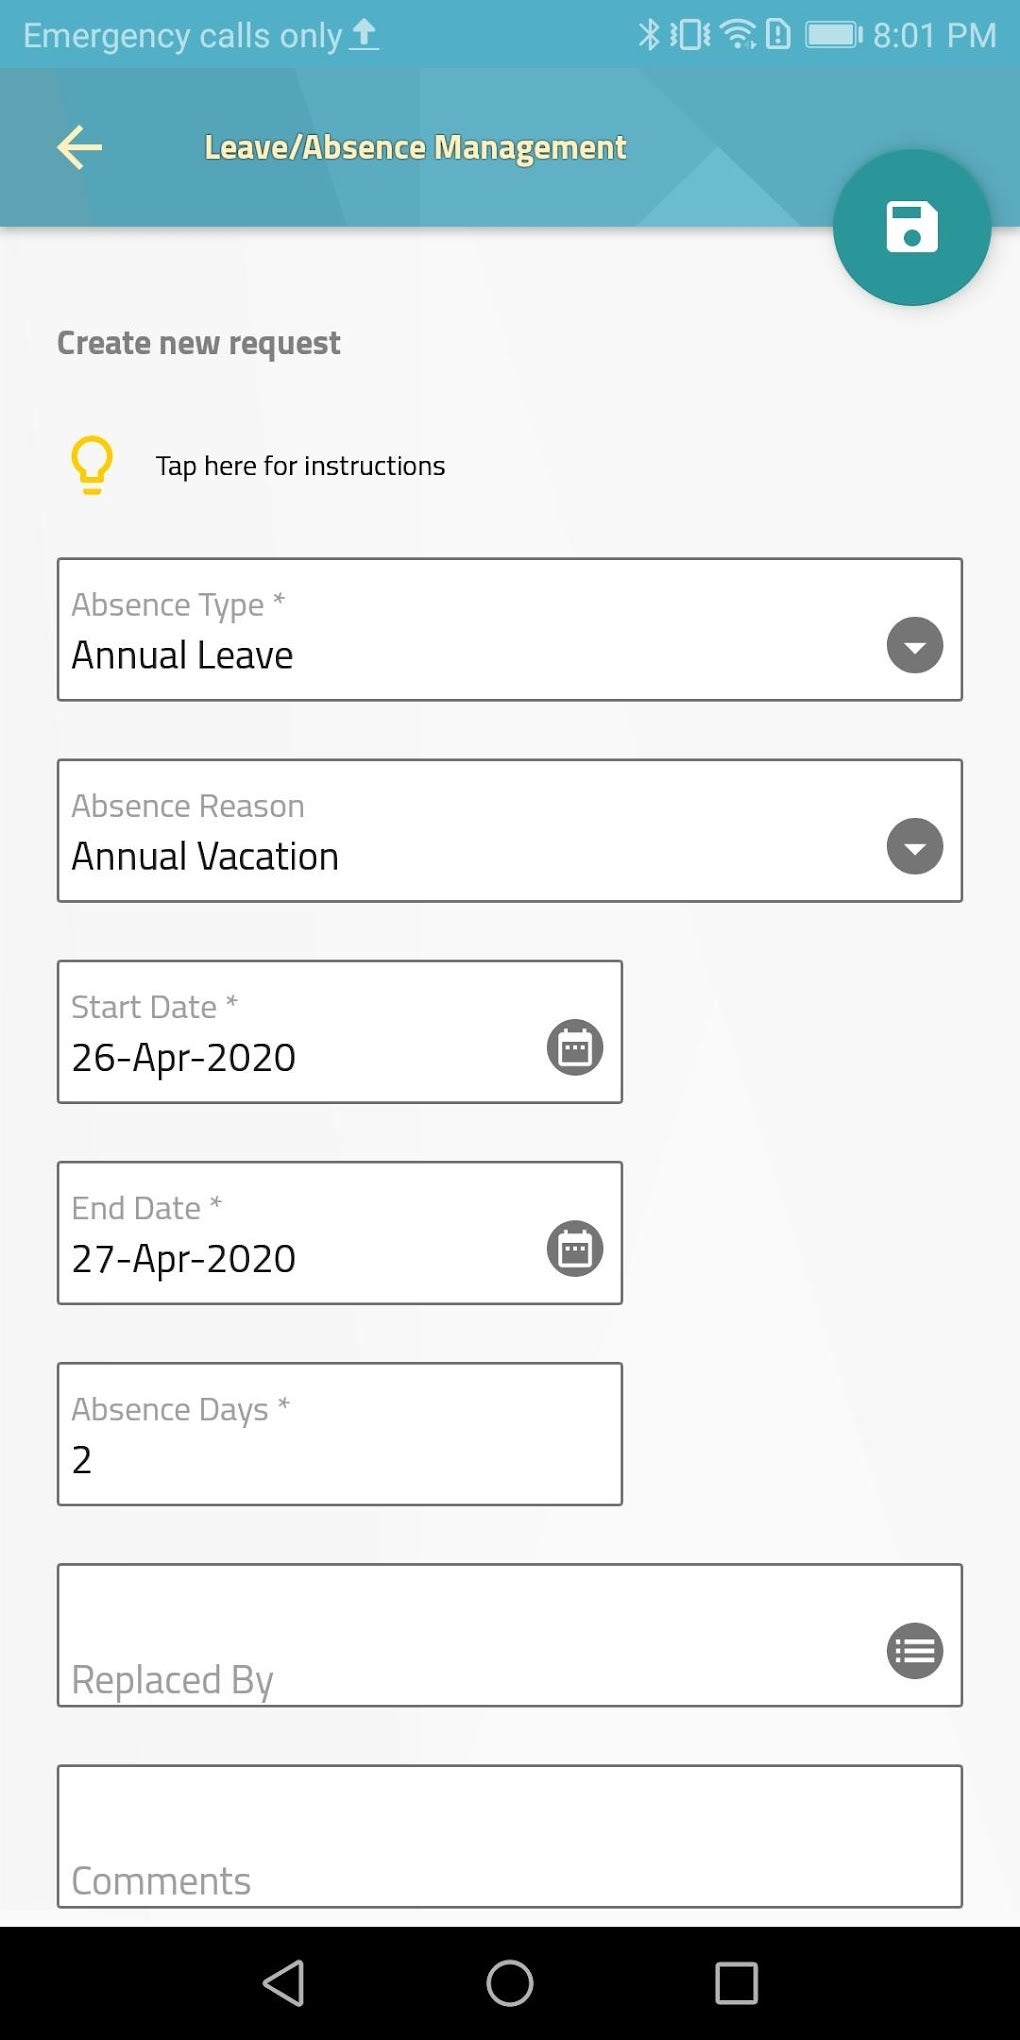Tap the yellow lightbulb instructions icon
The image size is (1020, 2040).
[92, 465]
